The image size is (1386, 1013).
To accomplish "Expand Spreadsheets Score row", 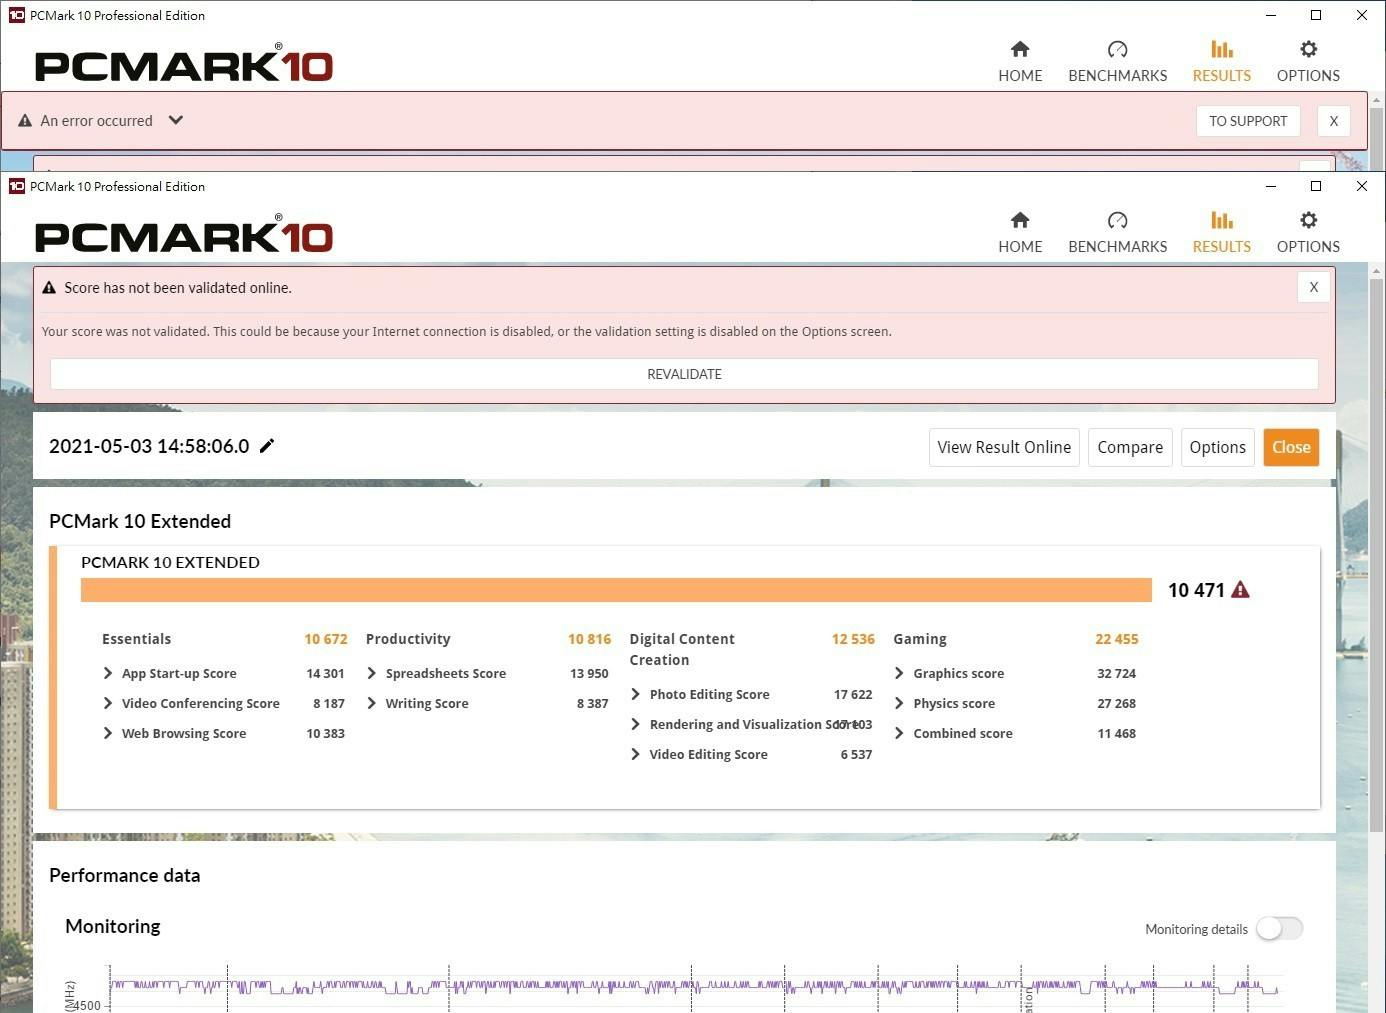I will (372, 673).
